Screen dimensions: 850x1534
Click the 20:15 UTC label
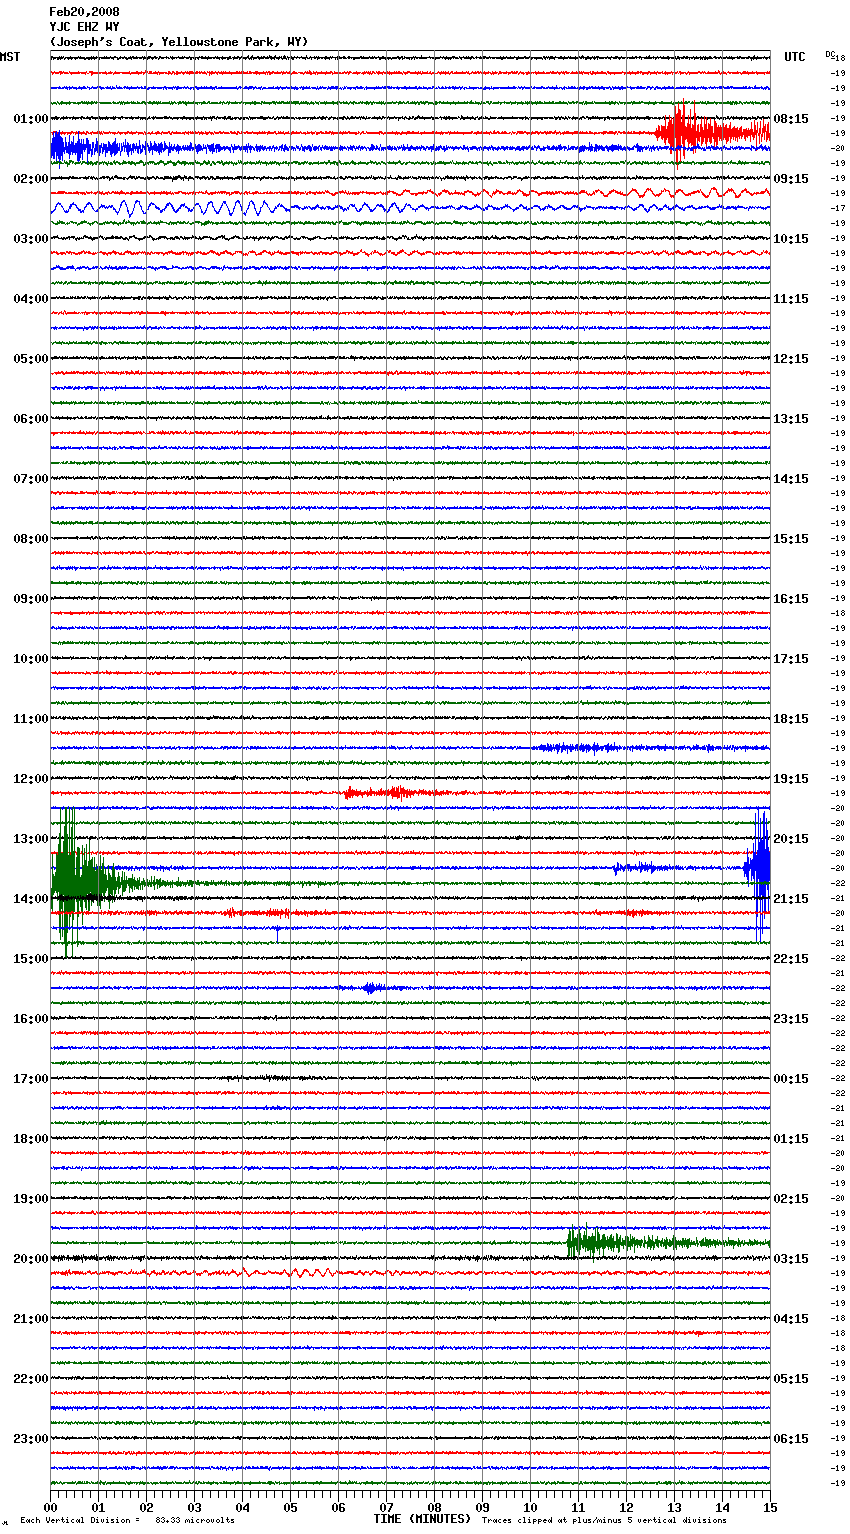791,839
